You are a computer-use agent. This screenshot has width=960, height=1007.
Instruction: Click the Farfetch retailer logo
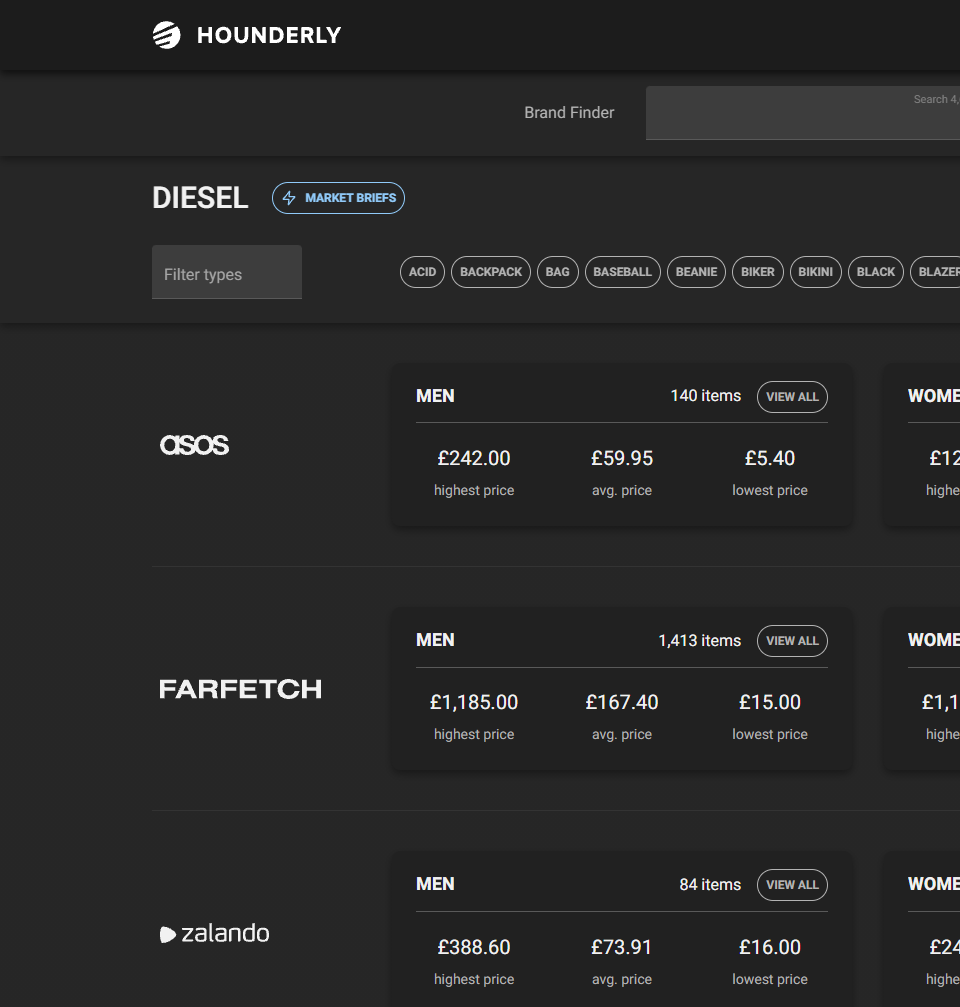pos(240,689)
